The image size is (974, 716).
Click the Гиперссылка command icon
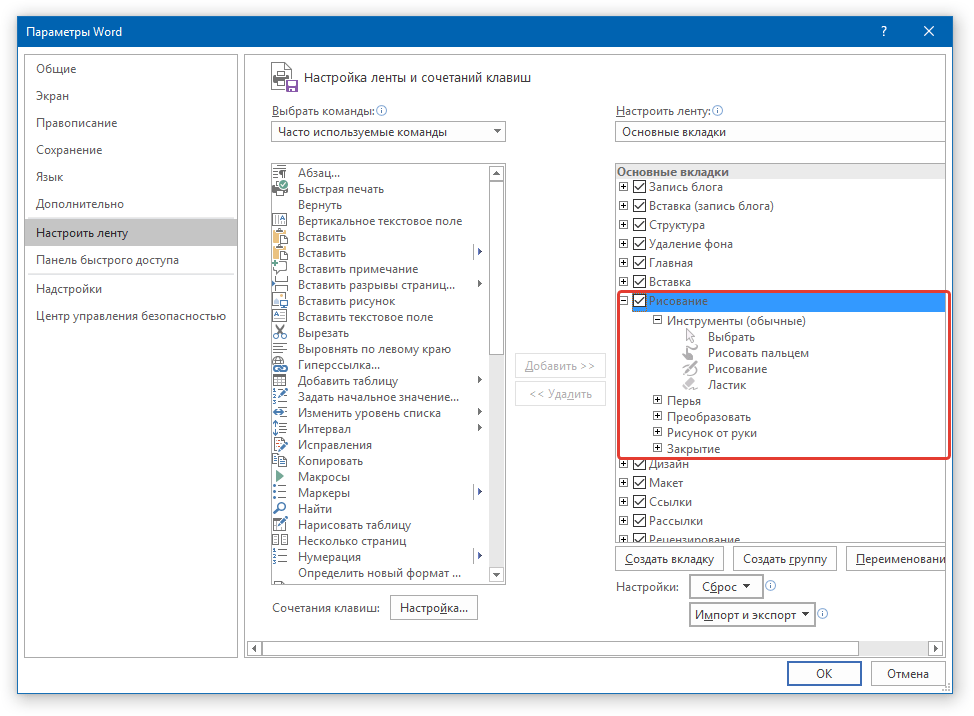[280, 365]
